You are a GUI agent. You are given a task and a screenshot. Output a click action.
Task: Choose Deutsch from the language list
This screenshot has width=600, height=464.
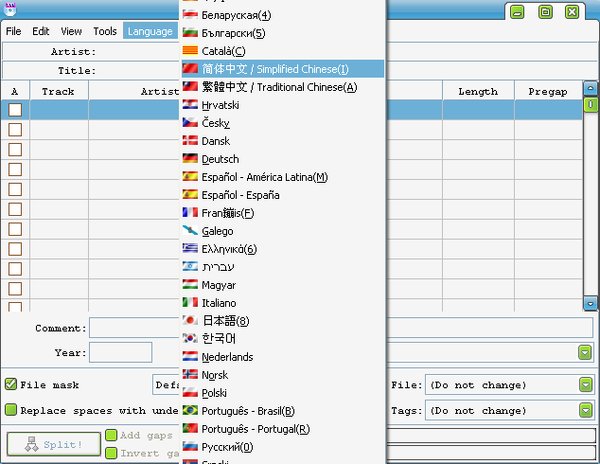pyautogui.click(x=283, y=159)
